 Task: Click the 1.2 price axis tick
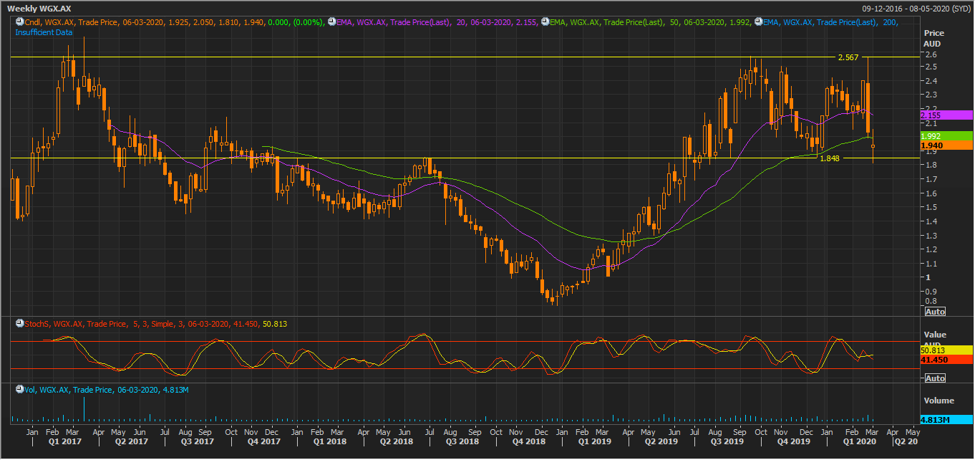coord(930,249)
